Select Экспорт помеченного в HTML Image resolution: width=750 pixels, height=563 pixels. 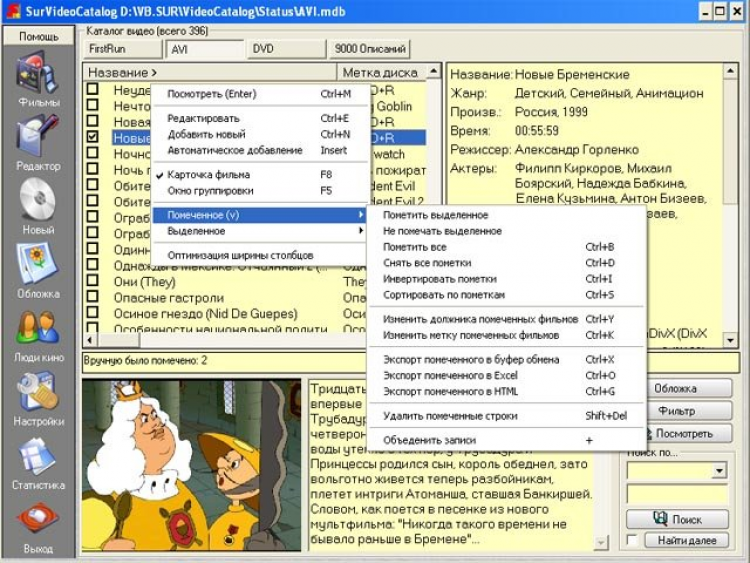click(x=506, y=392)
